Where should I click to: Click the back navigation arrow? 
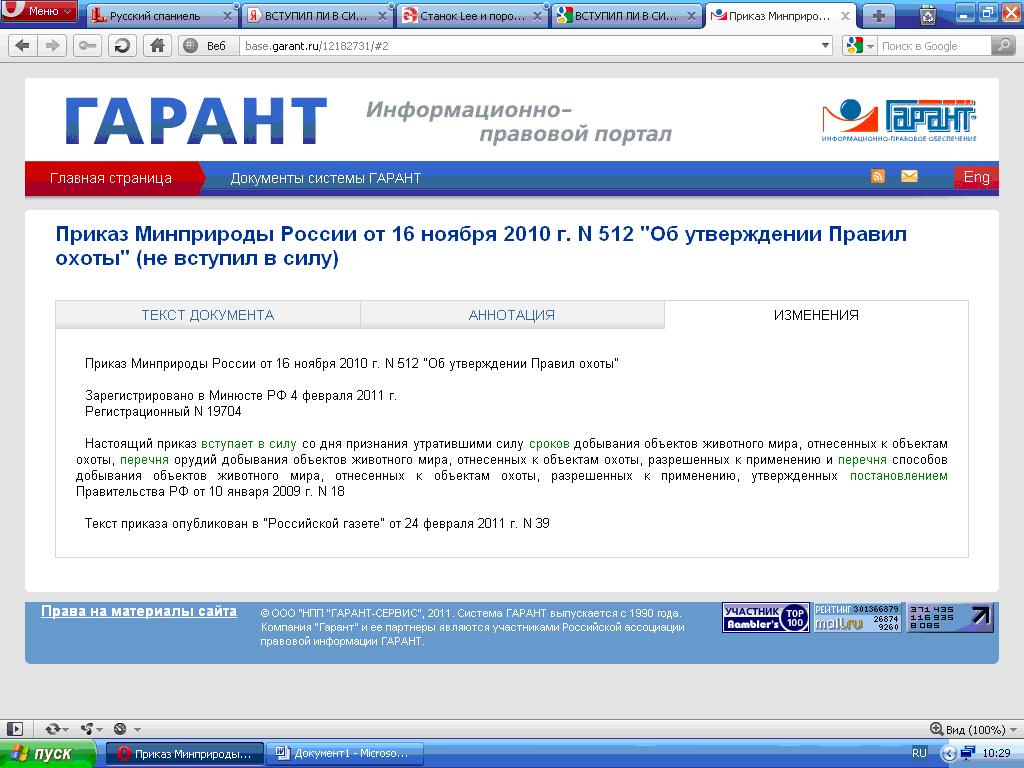(22, 46)
